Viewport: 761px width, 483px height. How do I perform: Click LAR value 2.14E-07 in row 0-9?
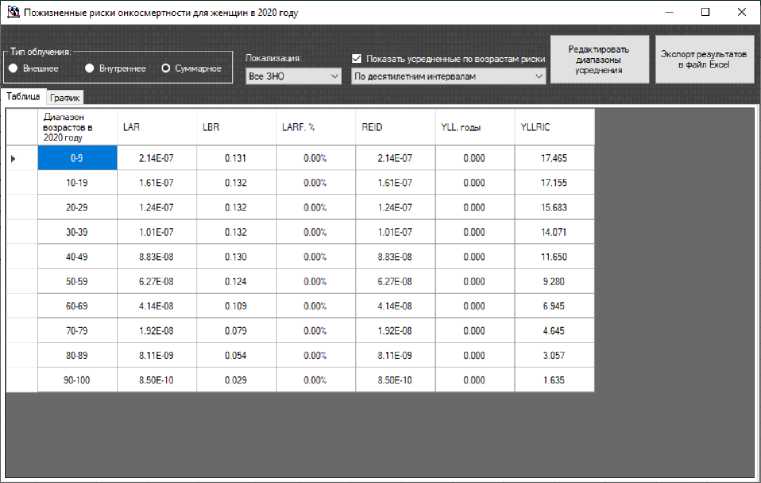click(x=157, y=158)
